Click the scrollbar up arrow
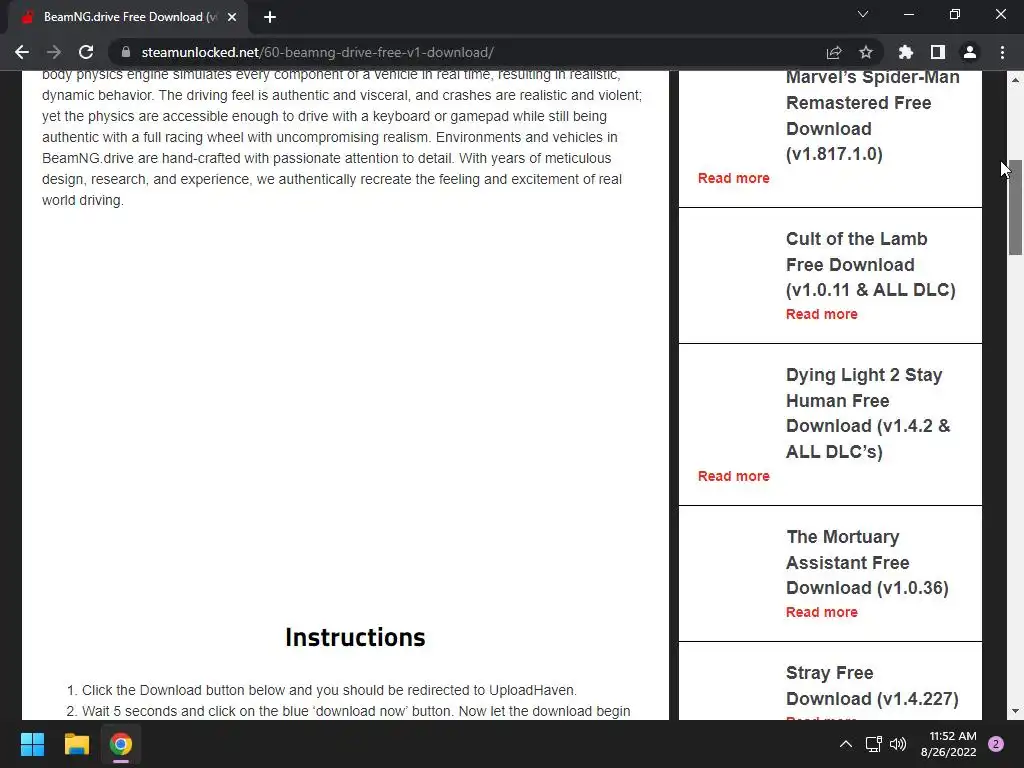Viewport: 1024px width, 768px height. pos(1015,80)
